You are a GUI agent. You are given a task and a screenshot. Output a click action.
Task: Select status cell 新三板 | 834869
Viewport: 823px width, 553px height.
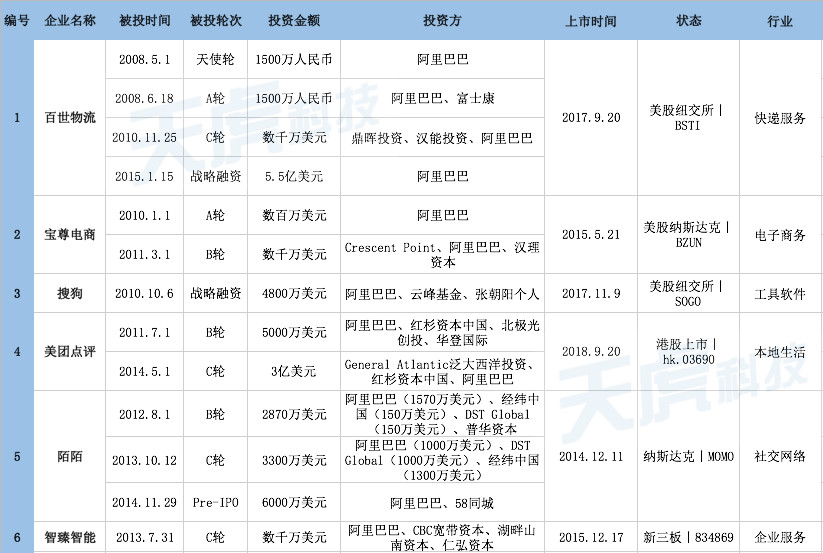tap(689, 537)
